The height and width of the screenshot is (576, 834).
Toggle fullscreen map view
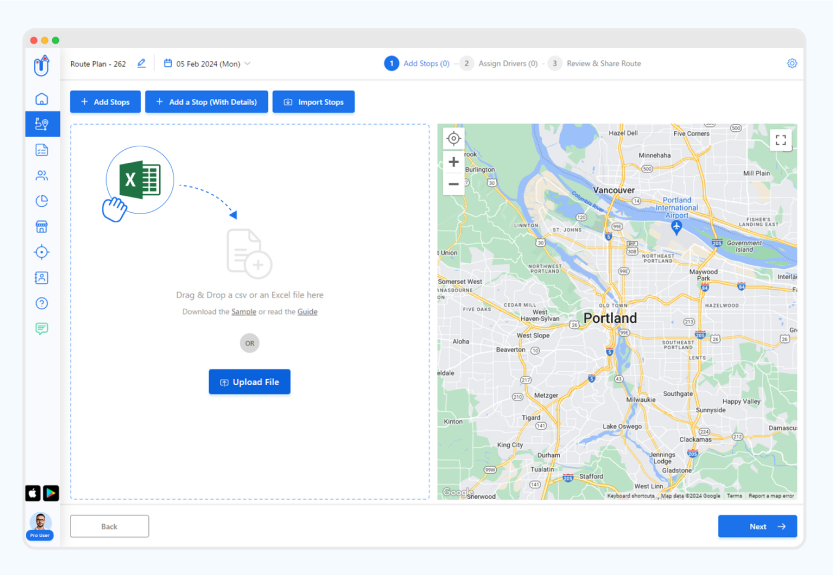tap(781, 140)
